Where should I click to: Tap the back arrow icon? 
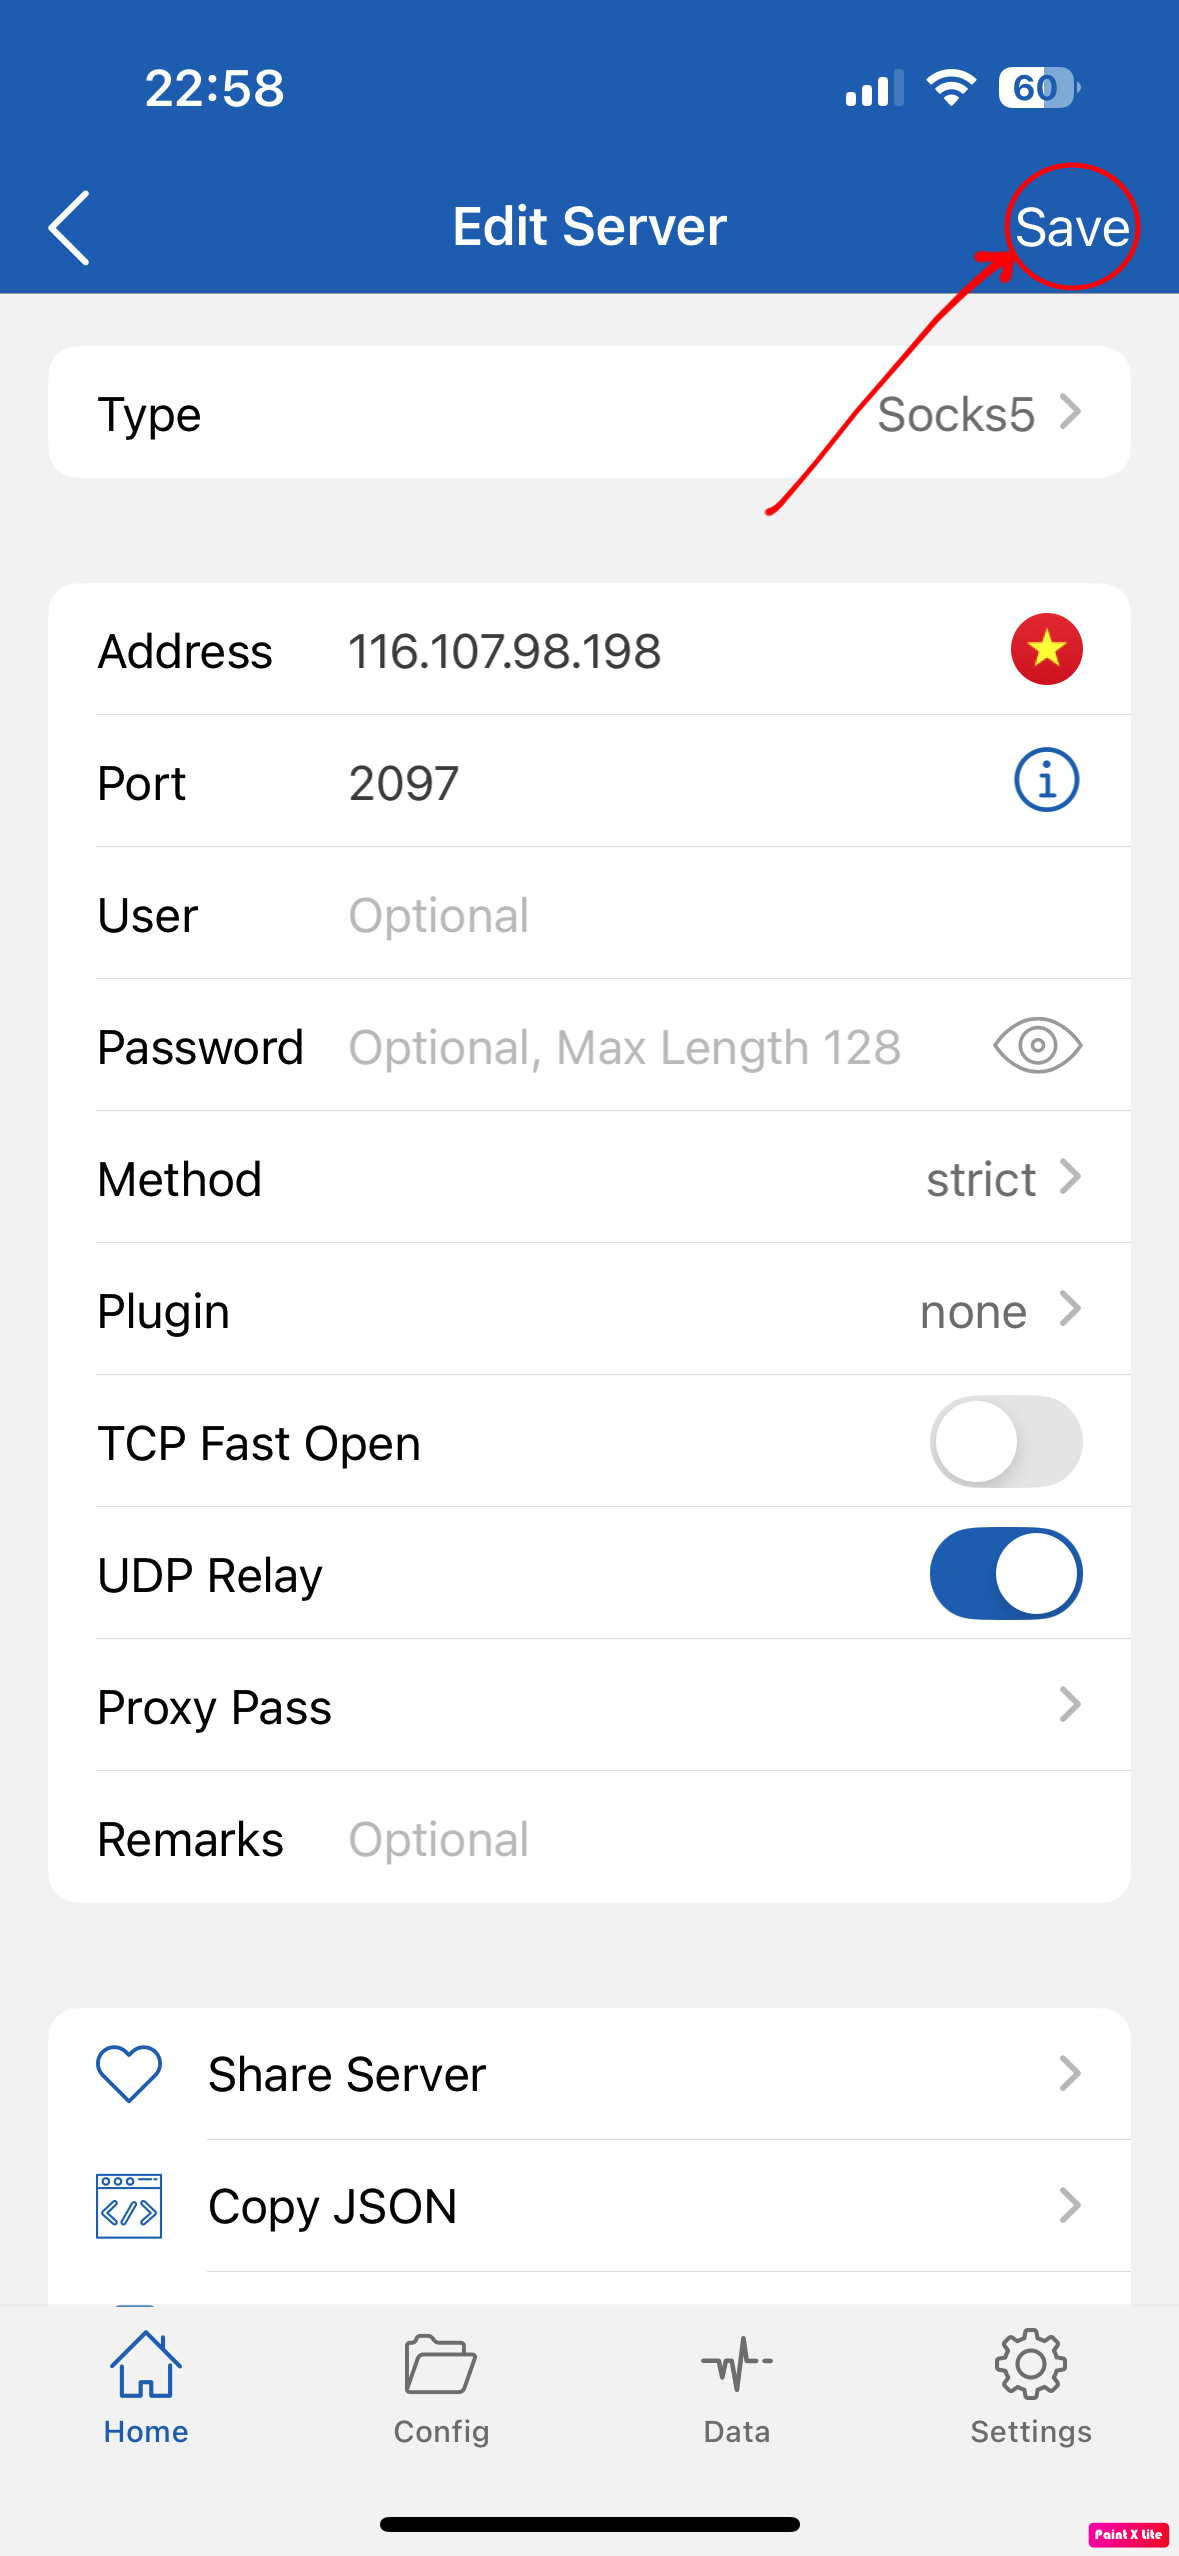pyautogui.click(x=70, y=227)
